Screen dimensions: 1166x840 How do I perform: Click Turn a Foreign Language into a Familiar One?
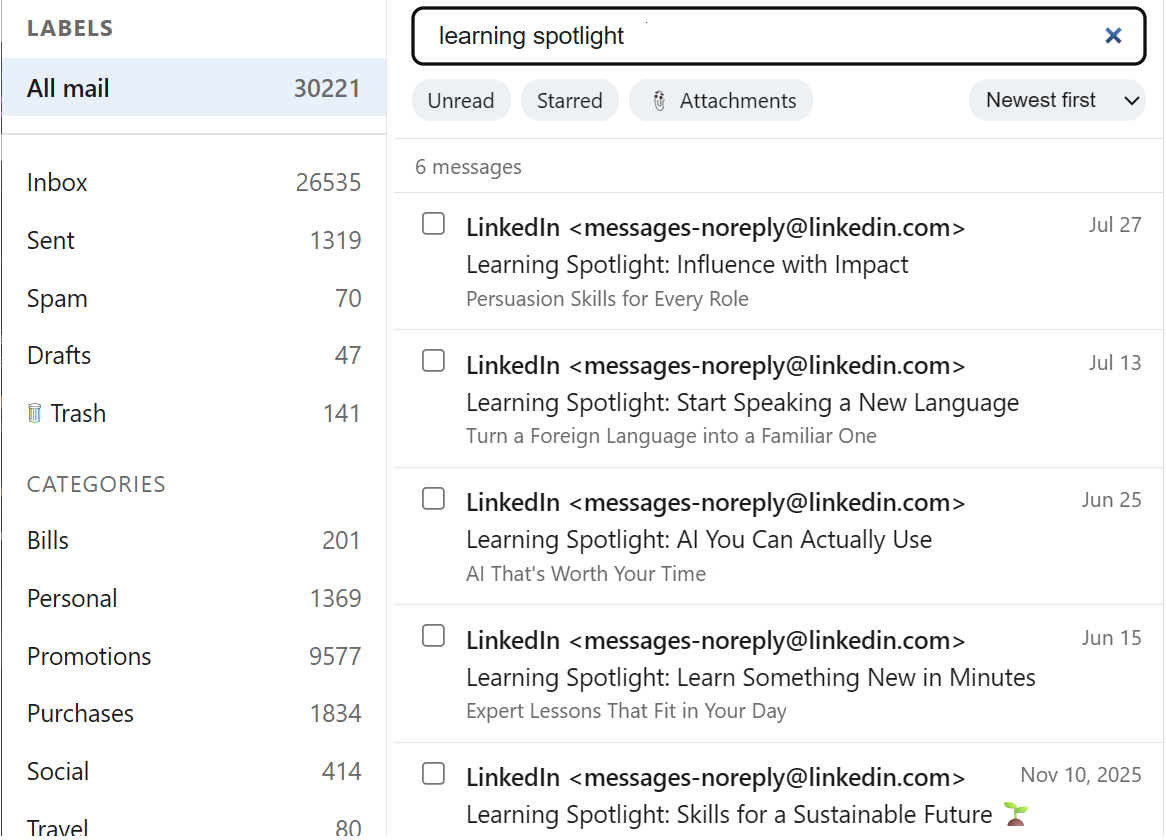pos(671,436)
